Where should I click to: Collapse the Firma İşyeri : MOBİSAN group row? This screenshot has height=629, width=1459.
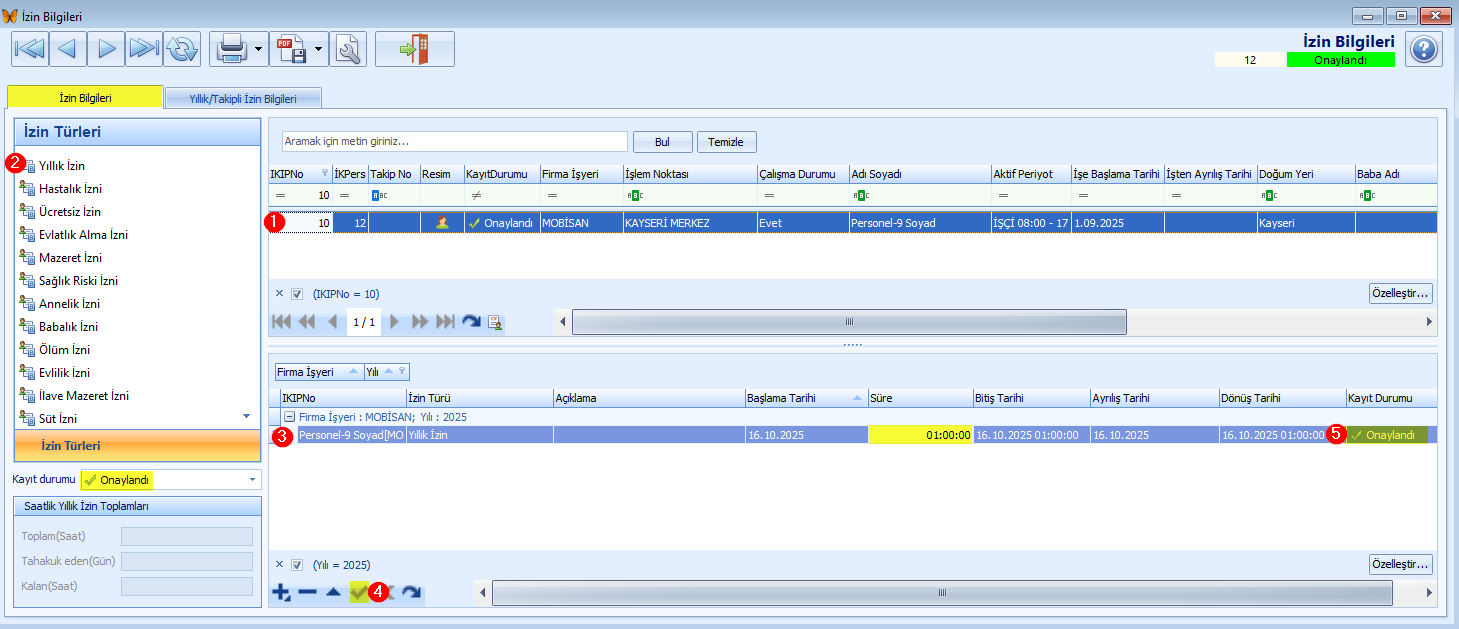pos(289,417)
